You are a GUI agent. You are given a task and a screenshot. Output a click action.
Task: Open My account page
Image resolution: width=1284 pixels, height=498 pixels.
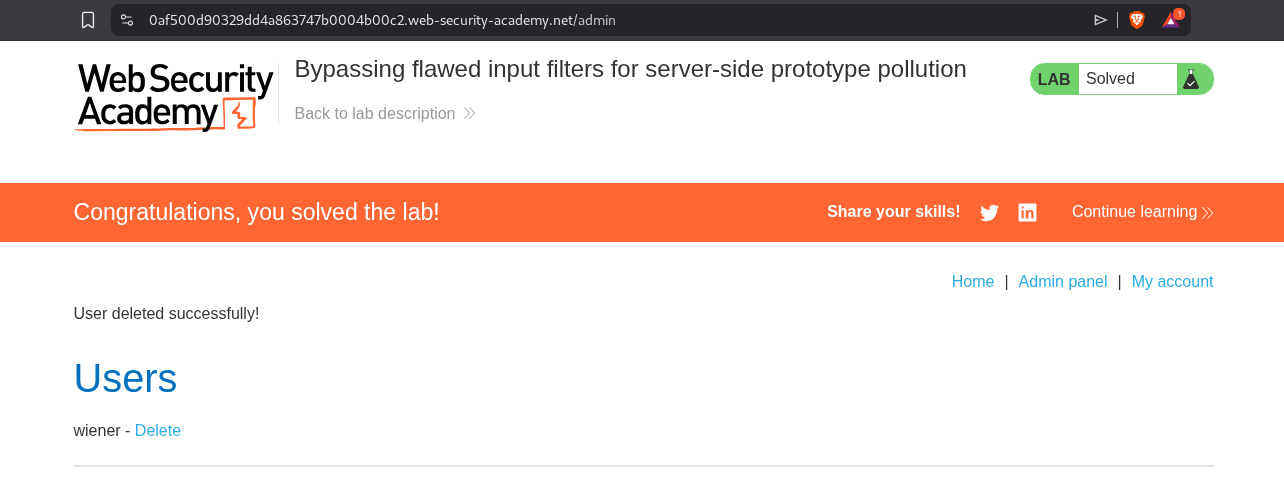(x=1172, y=282)
